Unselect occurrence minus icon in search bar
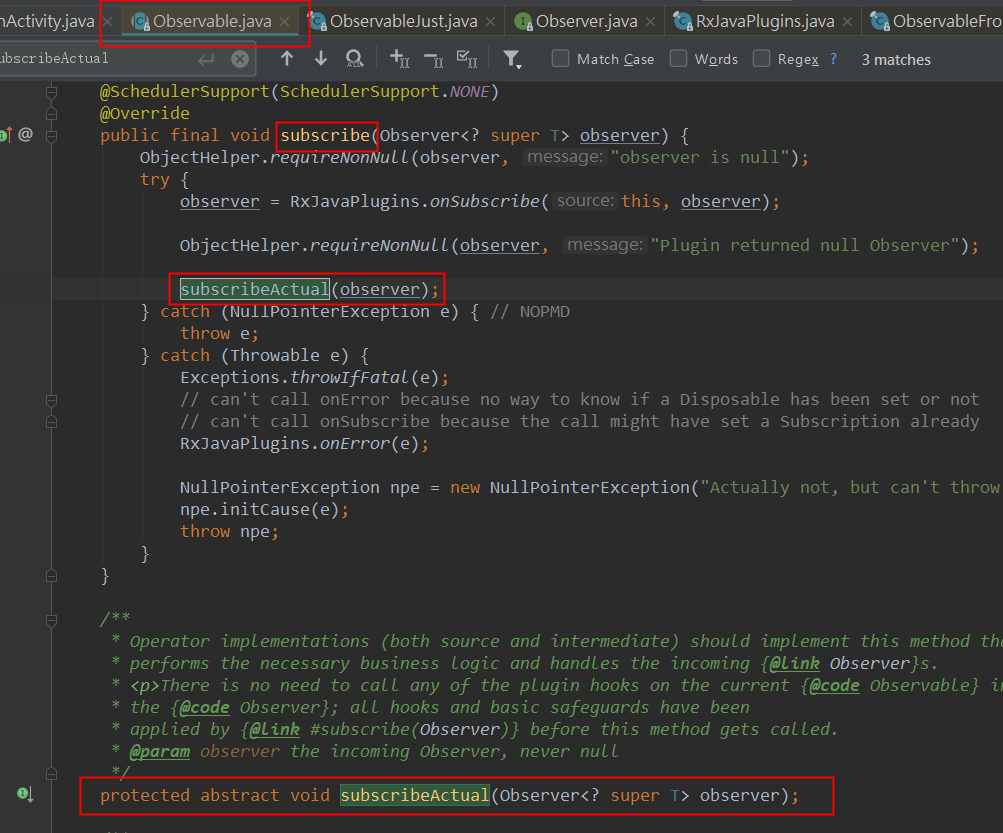Viewport: 1003px width, 833px height. [x=434, y=60]
